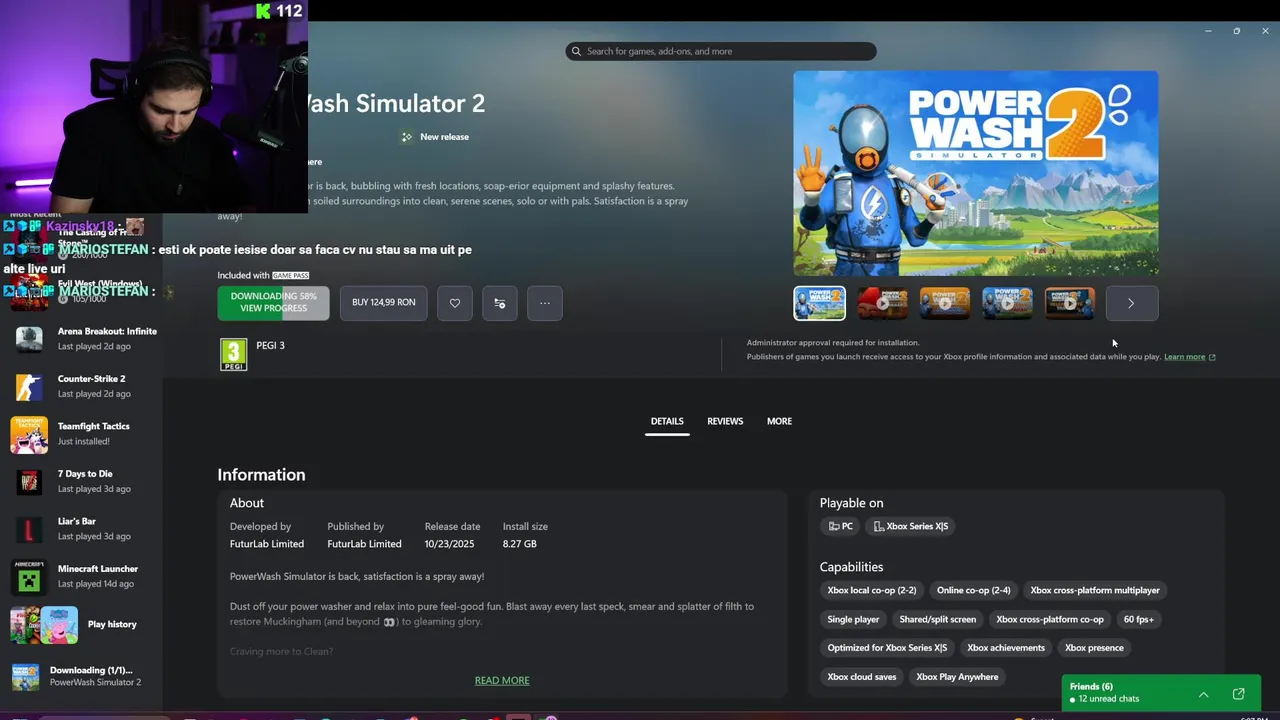This screenshot has height=720, width=1280.
Task: Open the Liar's Bar icon in the sidebar
Action: (x=29, y=529)
